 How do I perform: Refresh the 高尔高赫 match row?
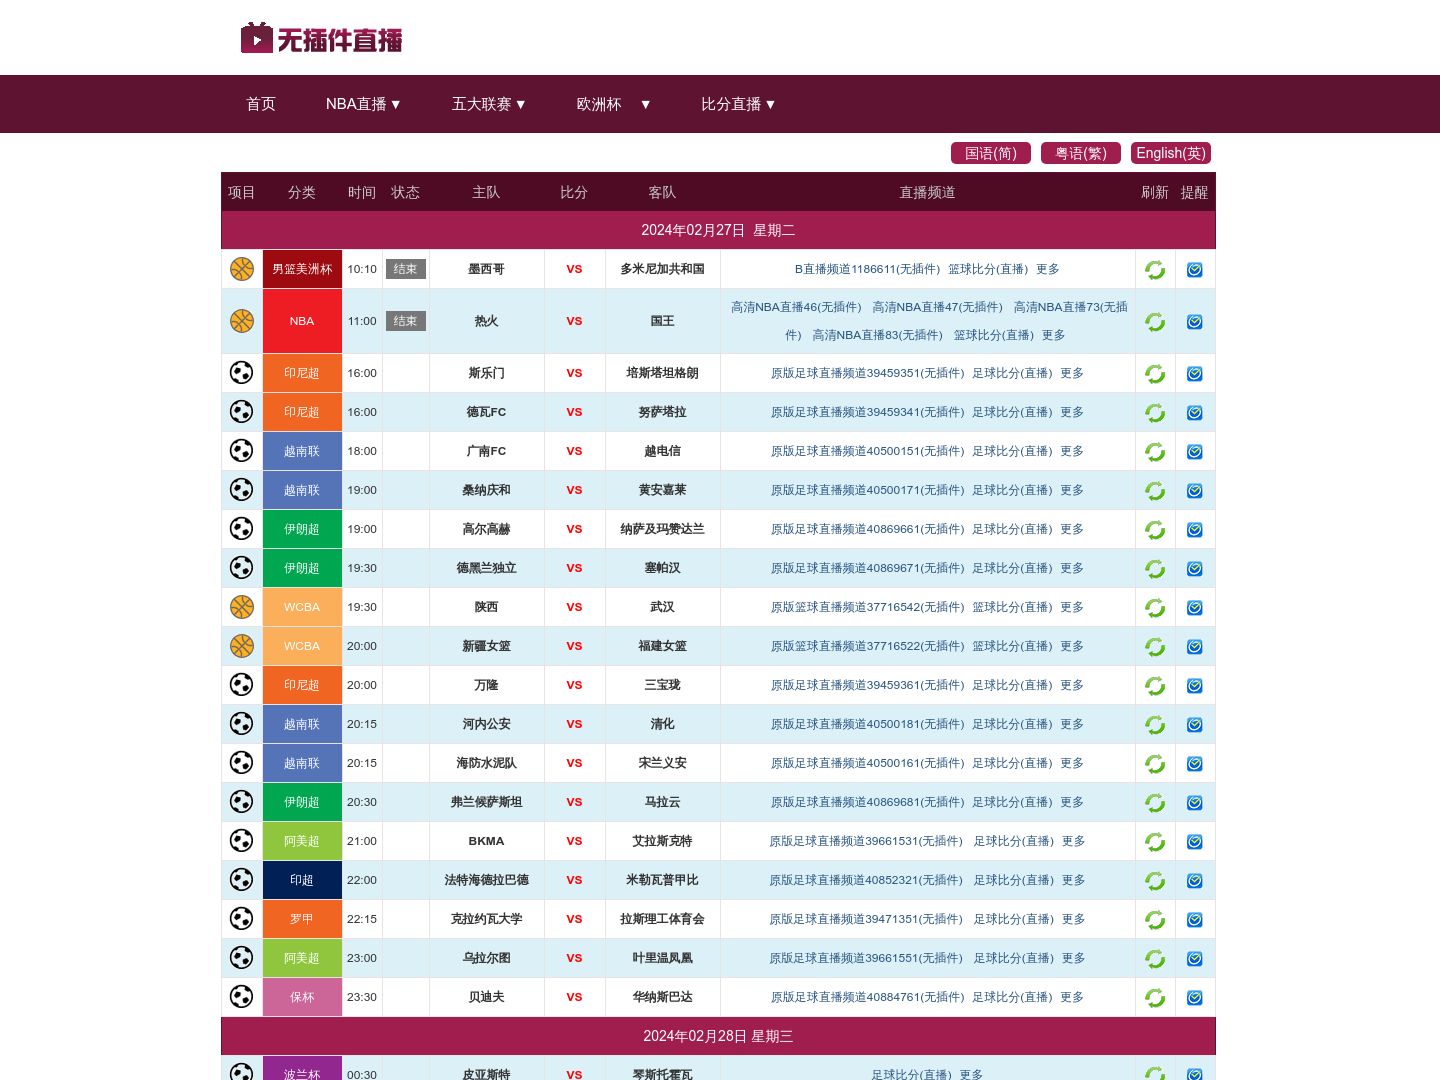[x=1155, y=530]
